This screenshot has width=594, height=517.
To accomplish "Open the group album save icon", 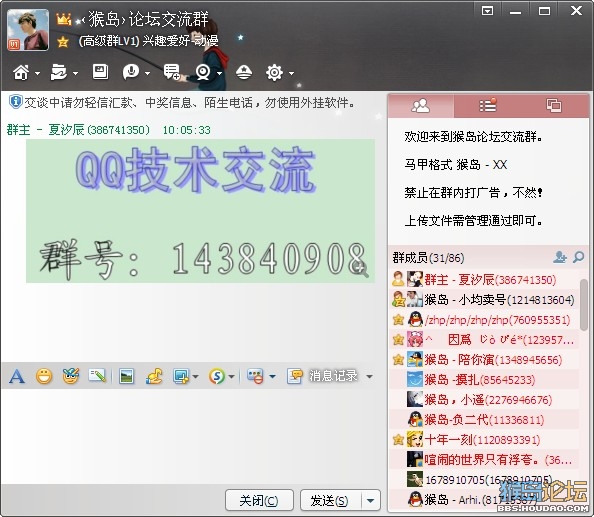I will click(x=100, y=72).
